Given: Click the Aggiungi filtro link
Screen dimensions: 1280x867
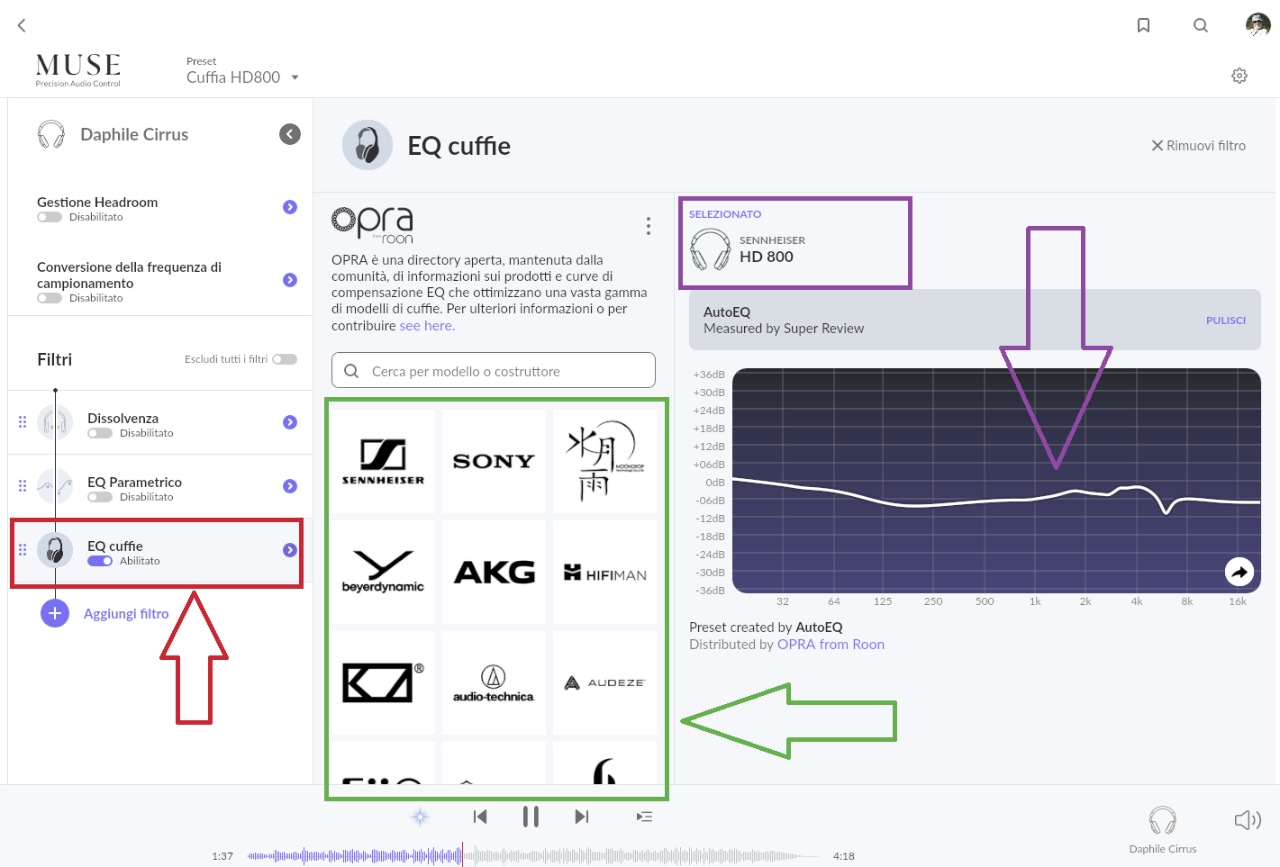Looking at the screenshot, I should 126,613.
